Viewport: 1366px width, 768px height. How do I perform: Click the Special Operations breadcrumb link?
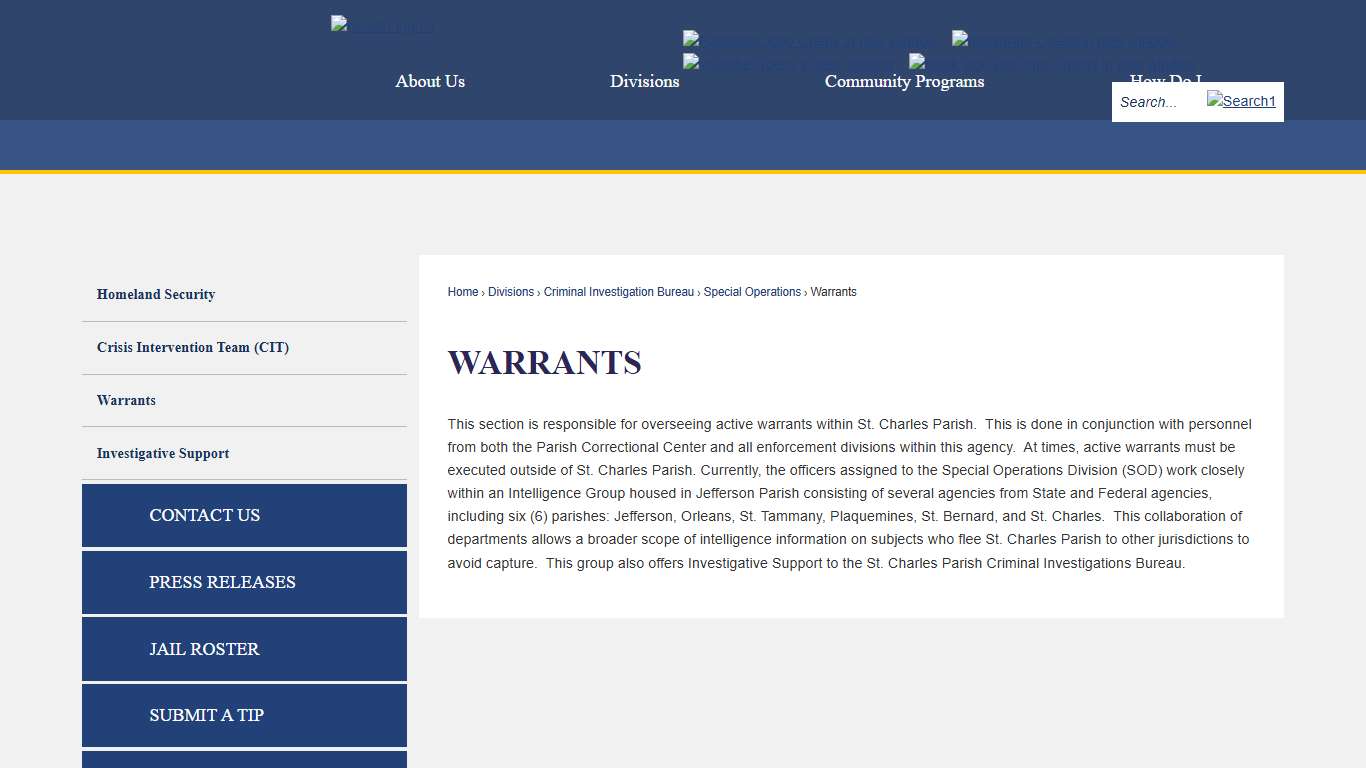[x=752, y=291]
